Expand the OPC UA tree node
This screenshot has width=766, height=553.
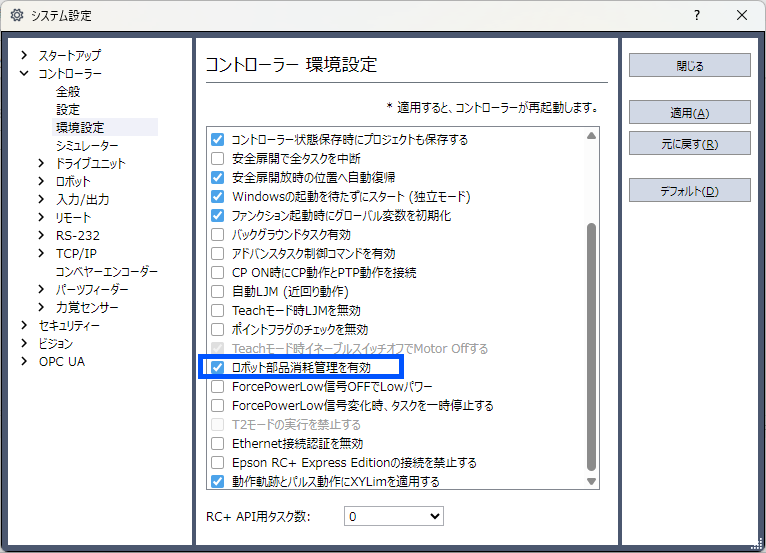(x=24, y=362)
